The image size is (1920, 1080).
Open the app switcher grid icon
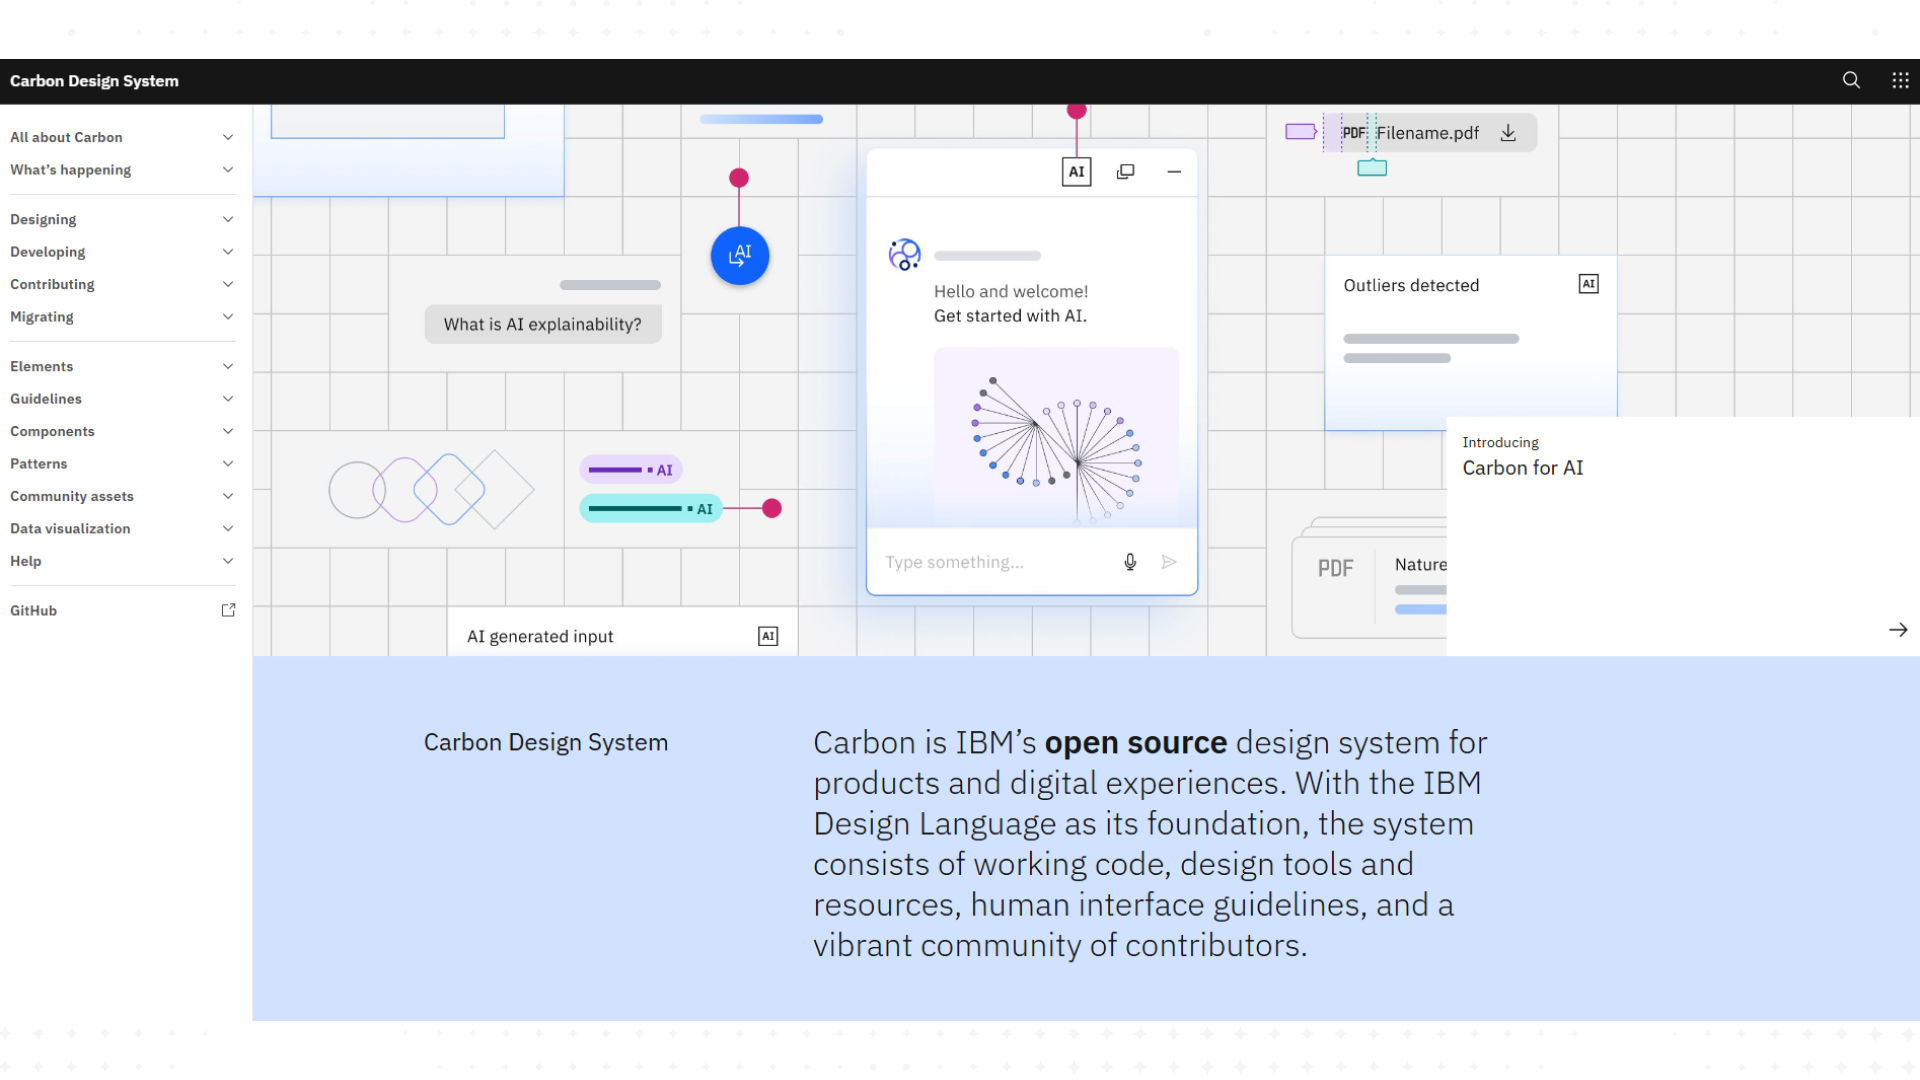tap(1900, 81)
